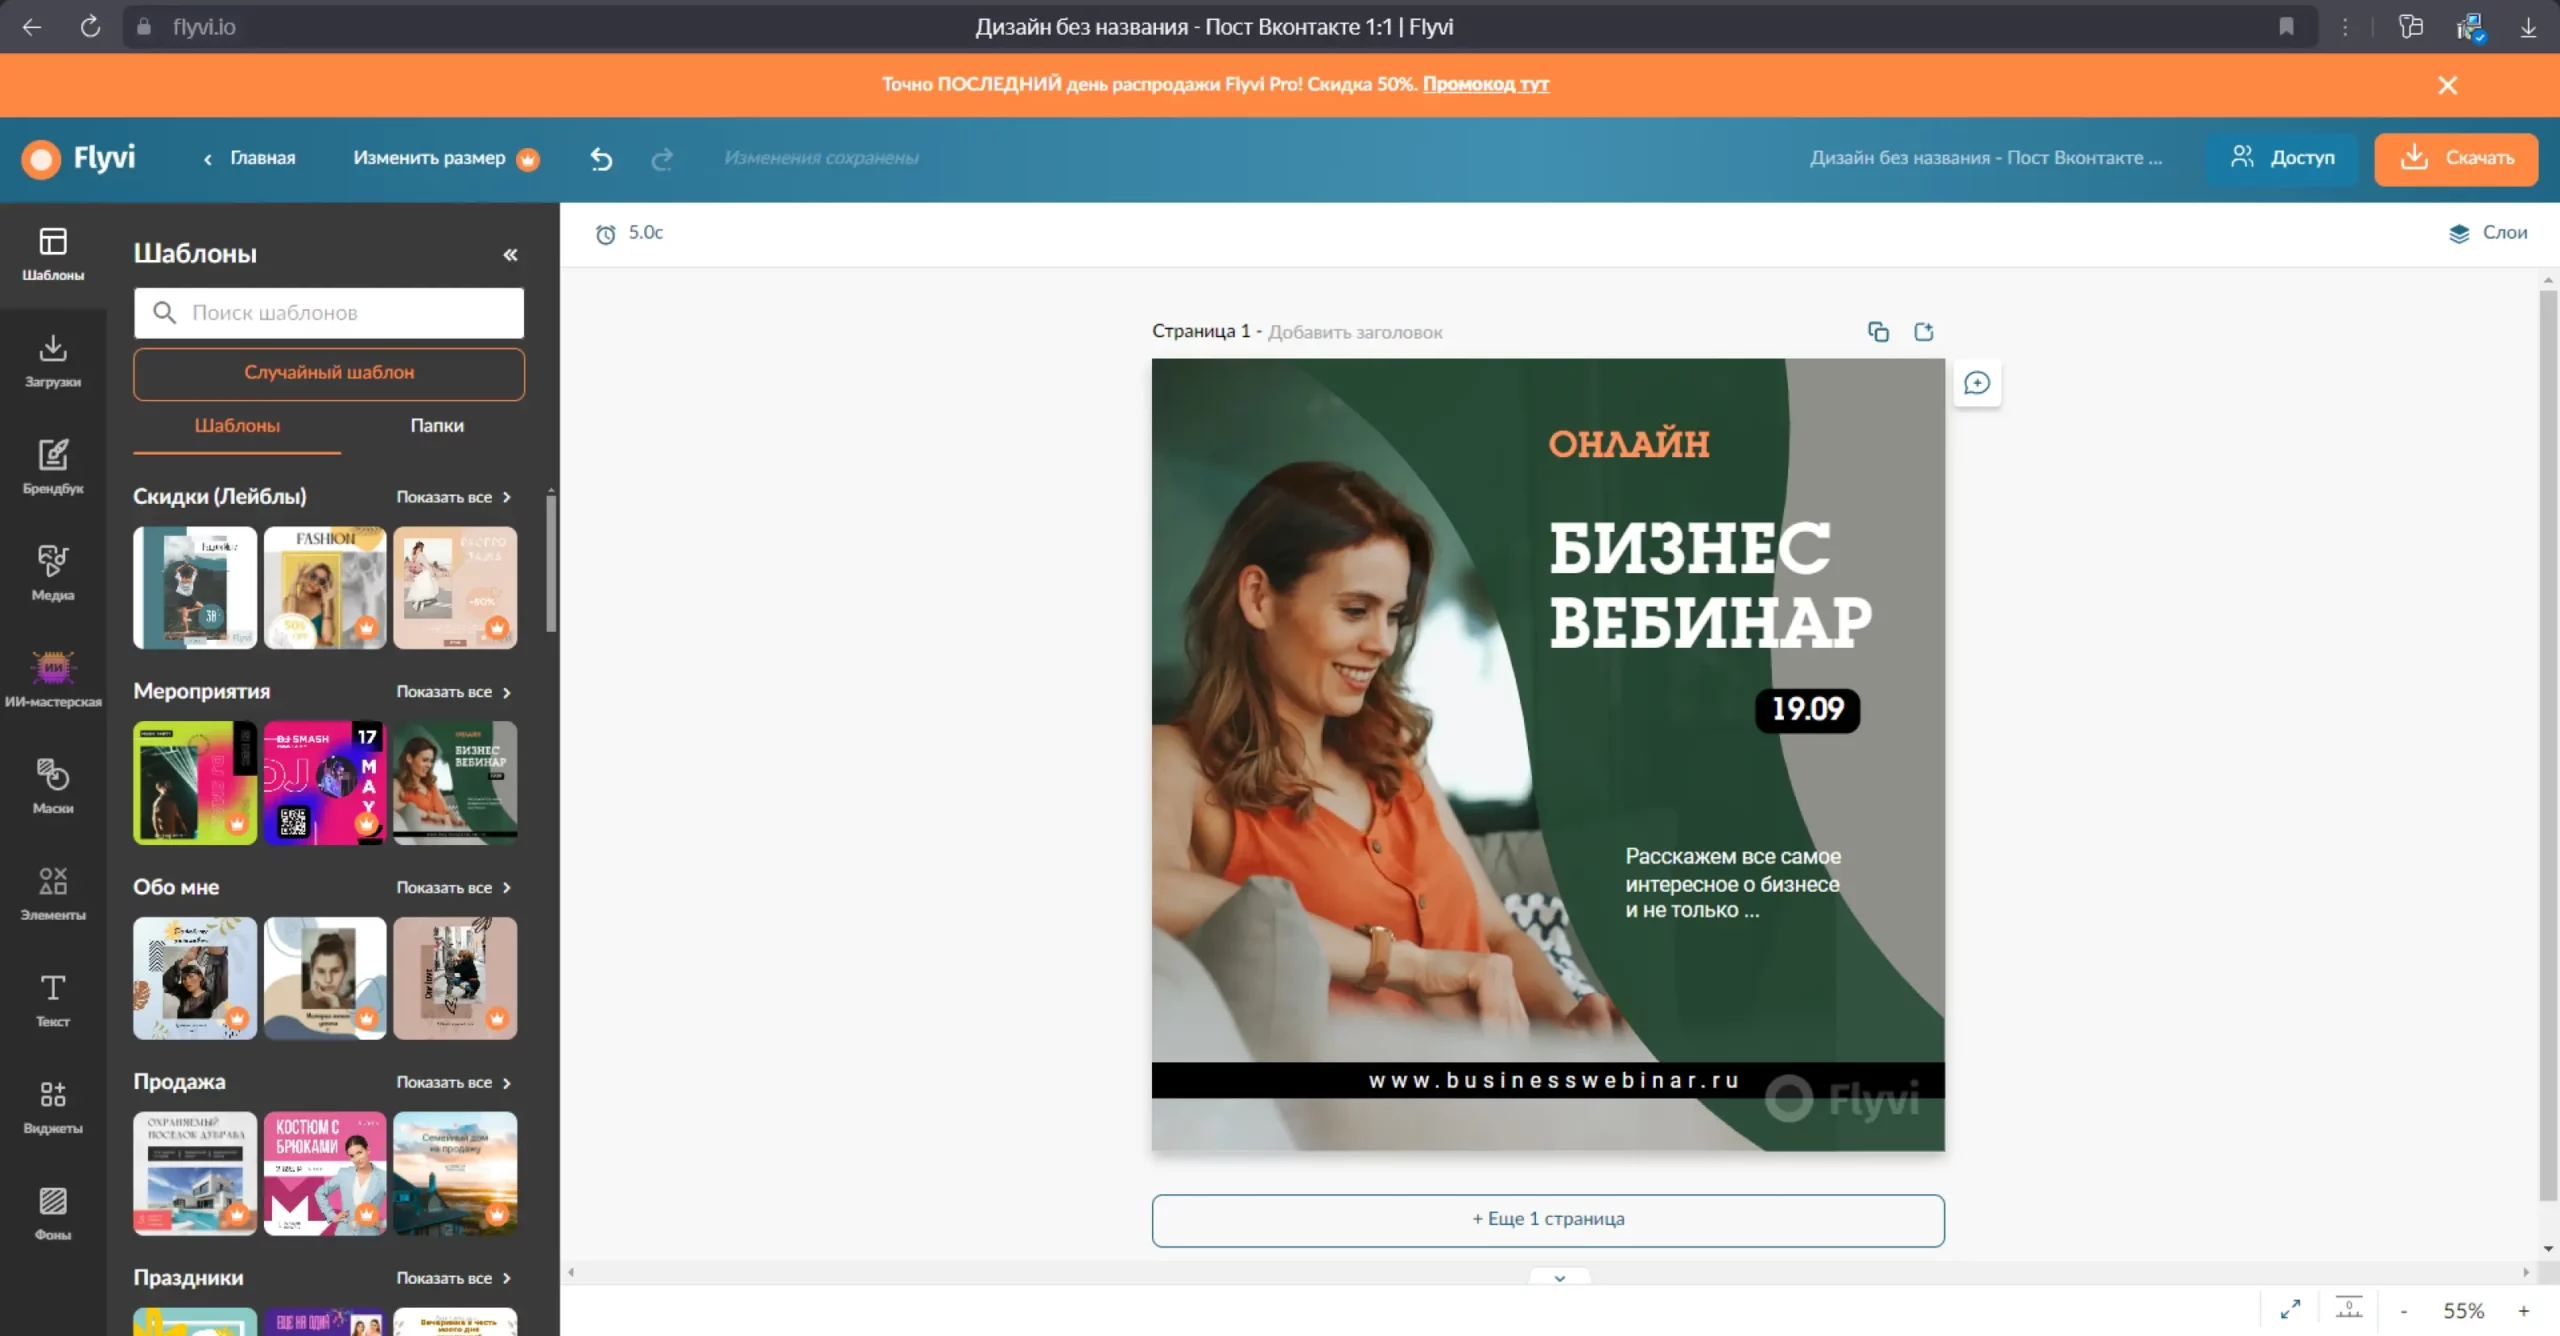The height and width of the screenshot is (1336, 2560).
Task: Click the Случайный шаблон button
Action: (329, 373)
